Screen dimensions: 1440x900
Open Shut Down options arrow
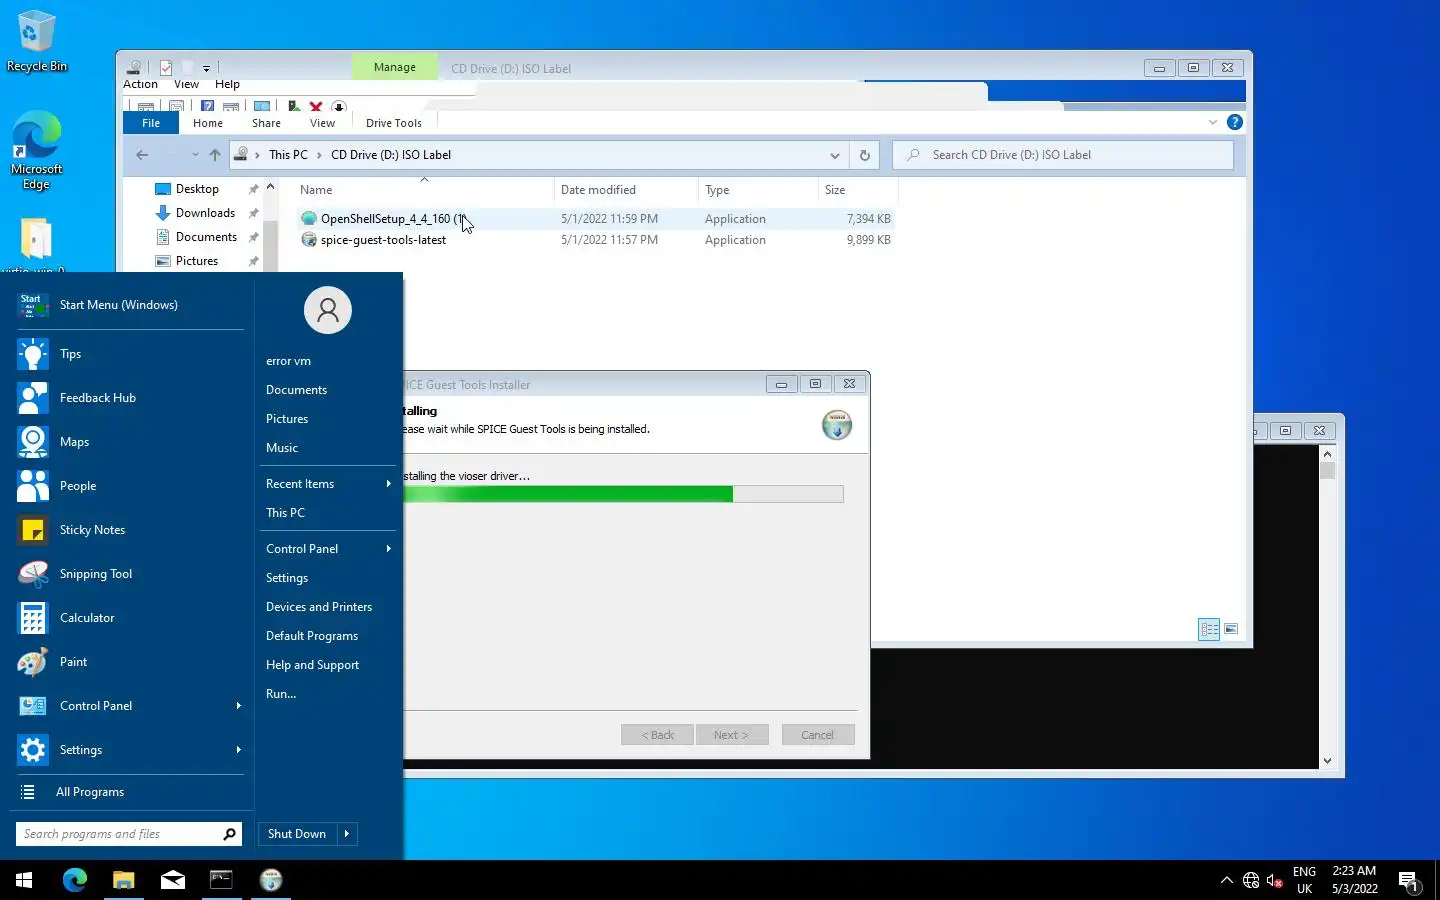point(347,834)
